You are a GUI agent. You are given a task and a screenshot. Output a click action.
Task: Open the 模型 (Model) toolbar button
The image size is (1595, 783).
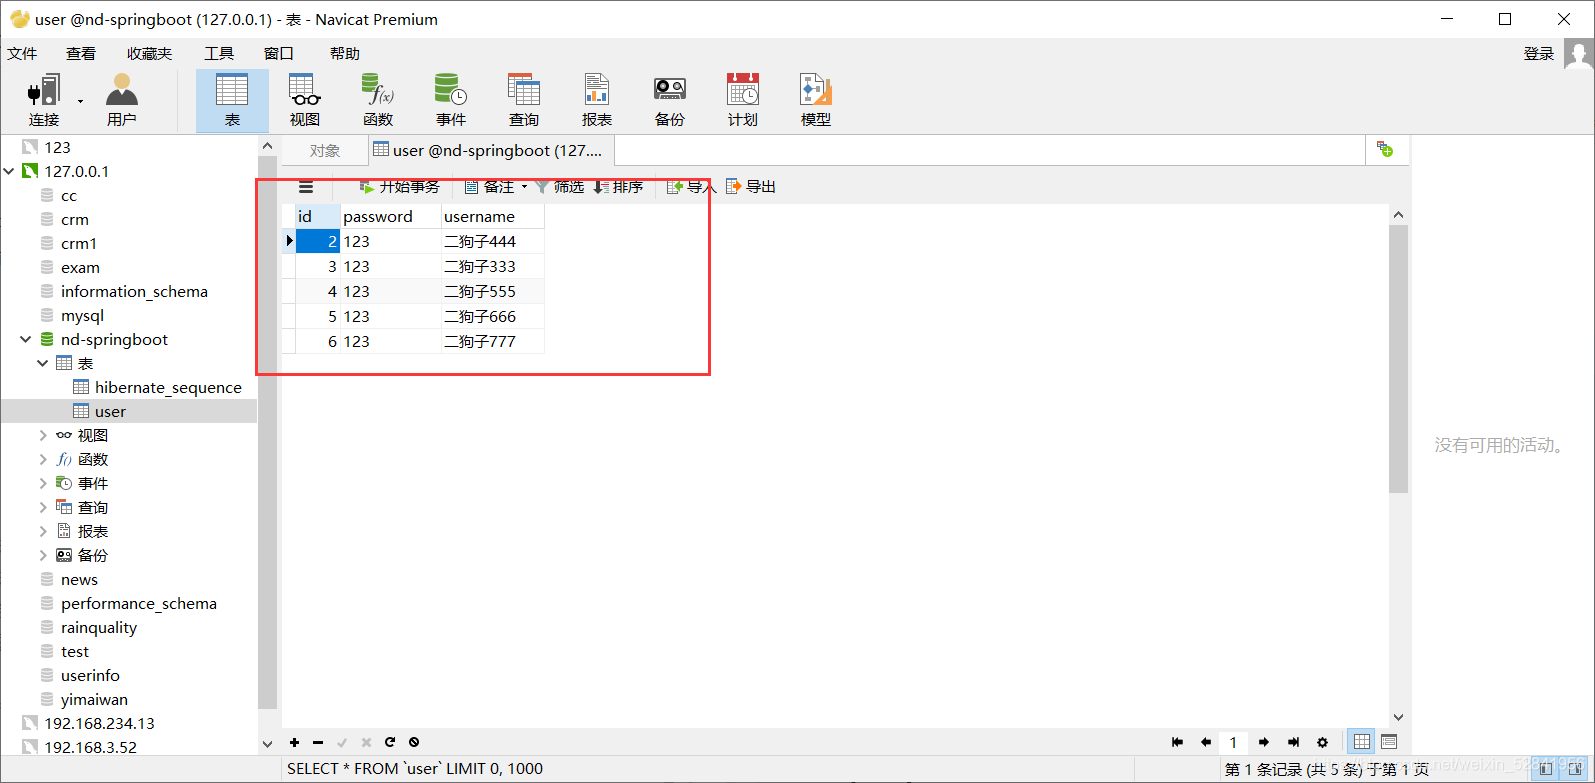pos(816,101)
